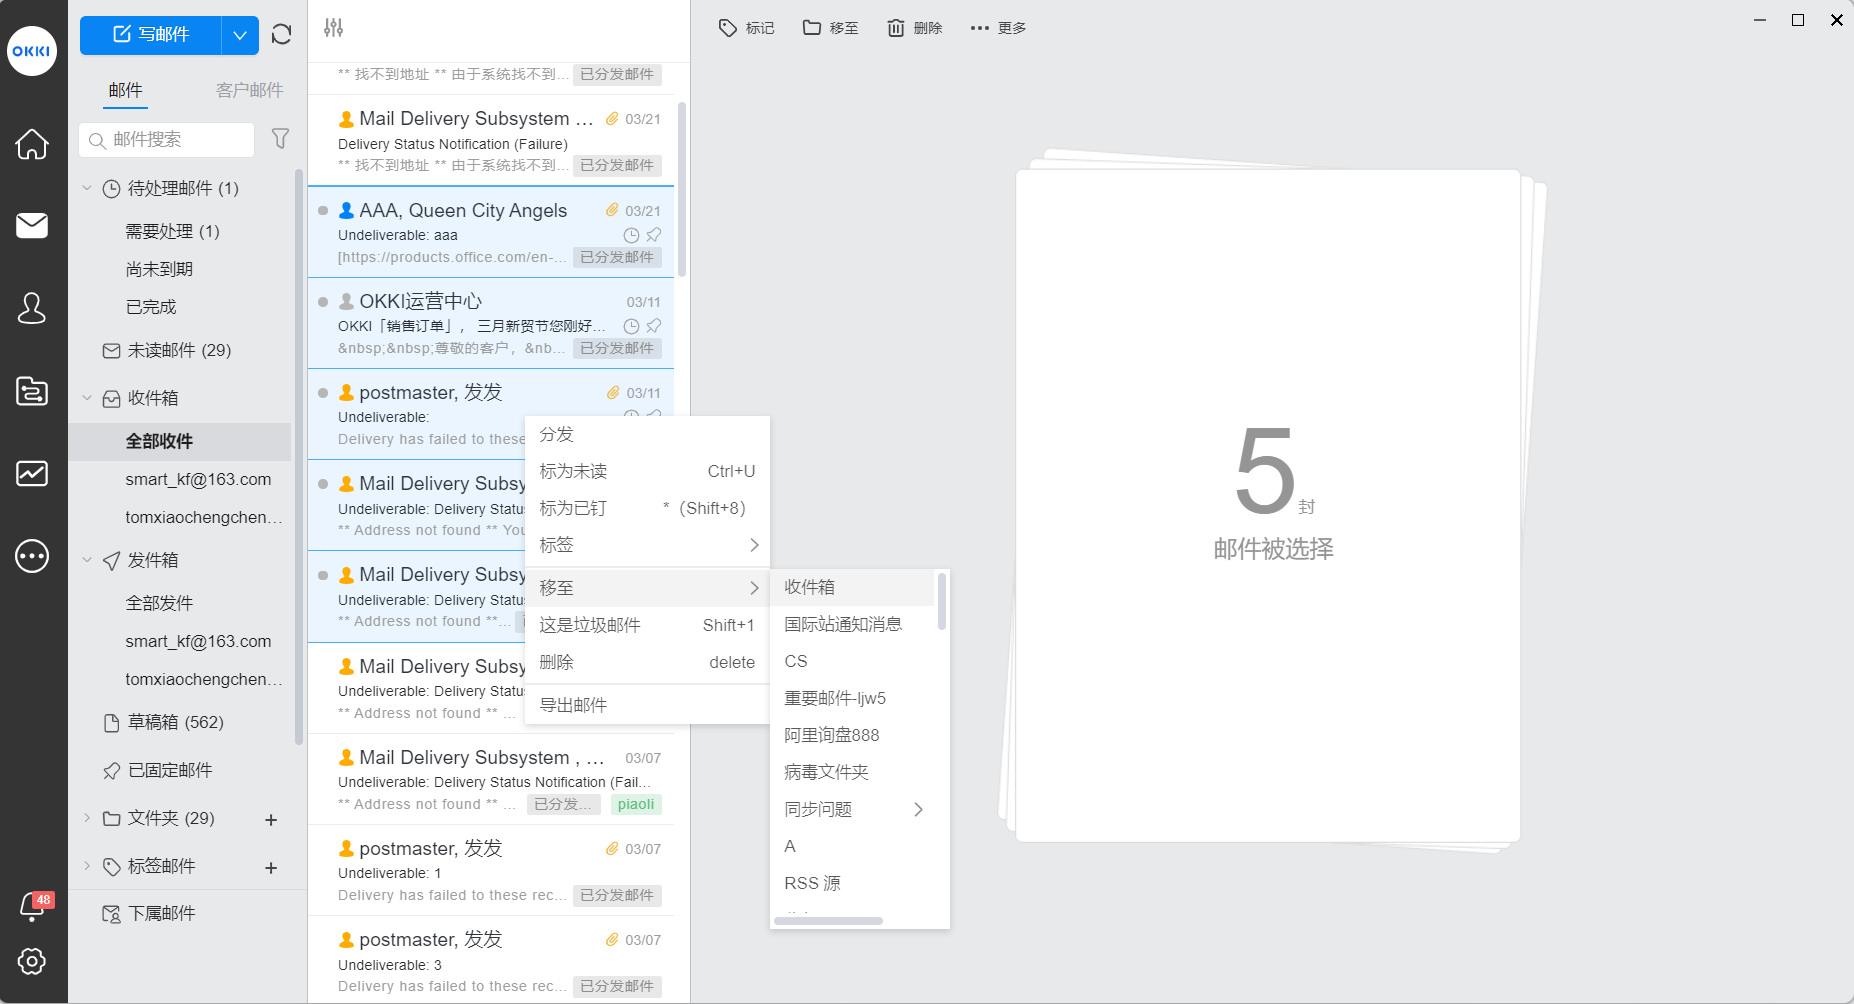This screenshot has width=1854, height=1004.
Task: Click the clock icon on the AAA, Queen City Angels mail
Action: 632,235
